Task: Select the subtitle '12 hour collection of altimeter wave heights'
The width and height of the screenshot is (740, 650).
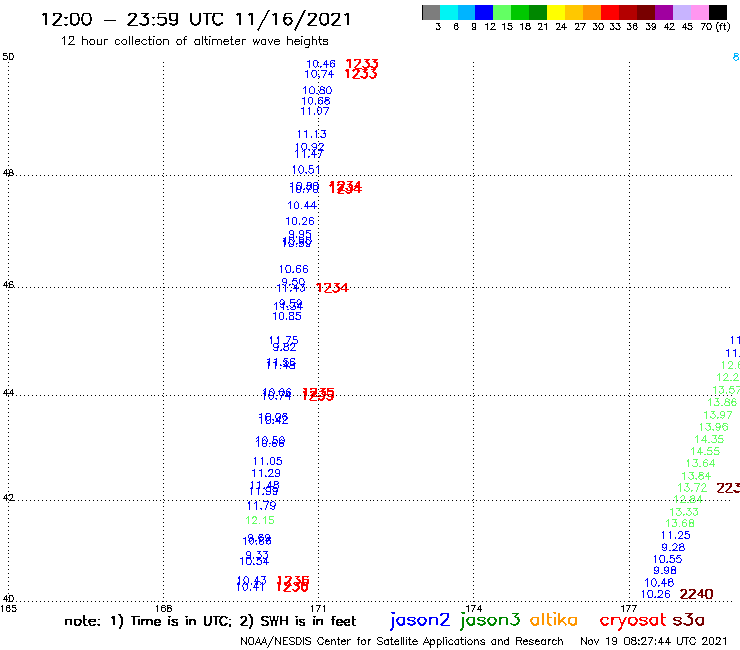Action: pyautogui.click(x=194, y=42)
